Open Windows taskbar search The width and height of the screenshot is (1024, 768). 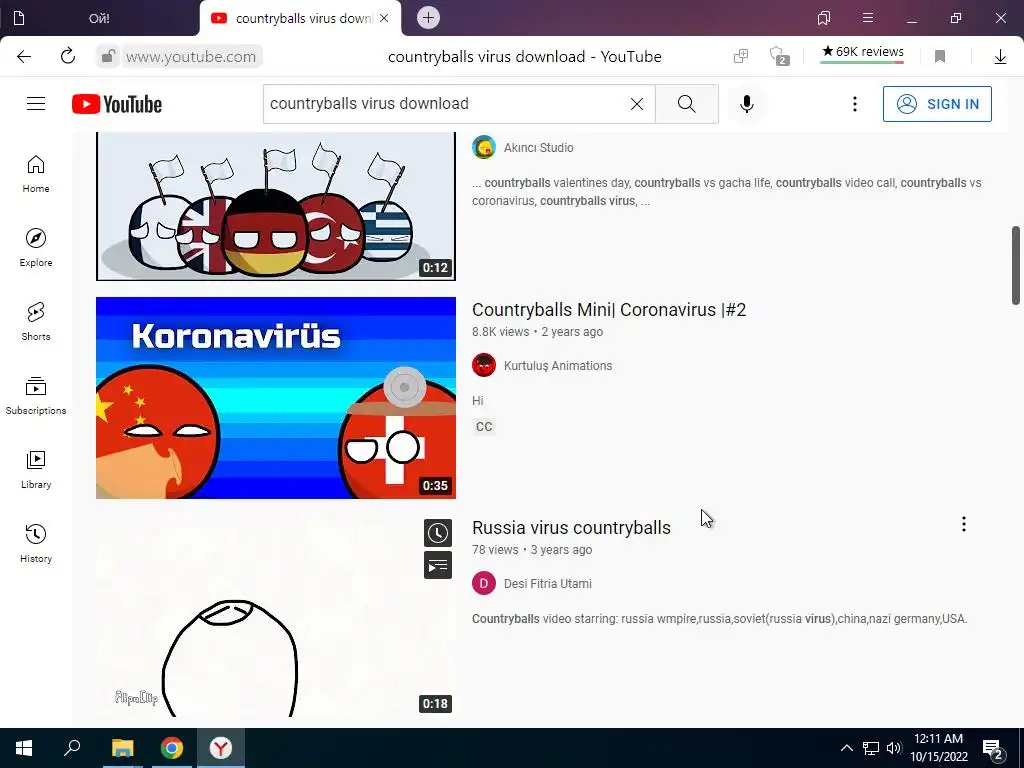[72, 748]
